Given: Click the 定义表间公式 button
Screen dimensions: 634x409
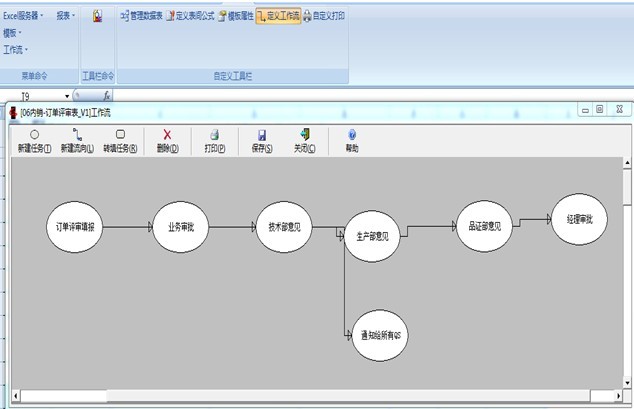Looking at the screenshot, I should pyautogui.click(x=190, y=17).
